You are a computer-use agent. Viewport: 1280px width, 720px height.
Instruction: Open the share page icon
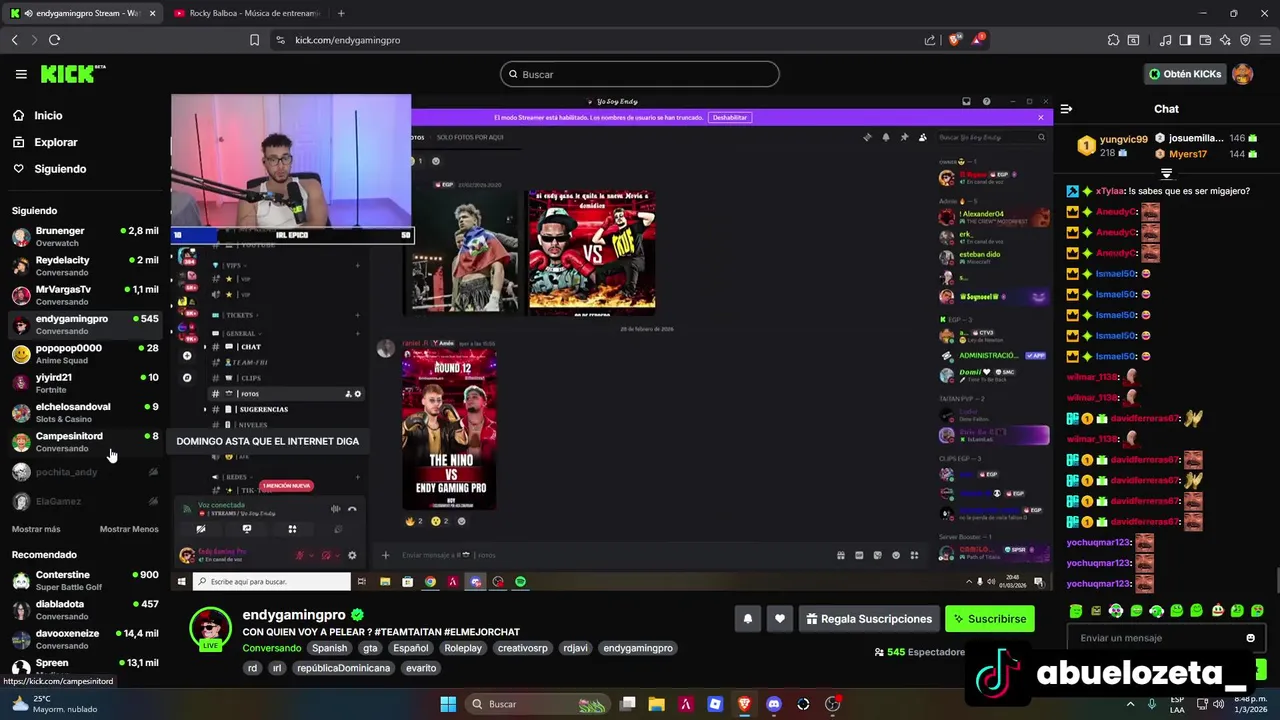(x=930, y=40)
